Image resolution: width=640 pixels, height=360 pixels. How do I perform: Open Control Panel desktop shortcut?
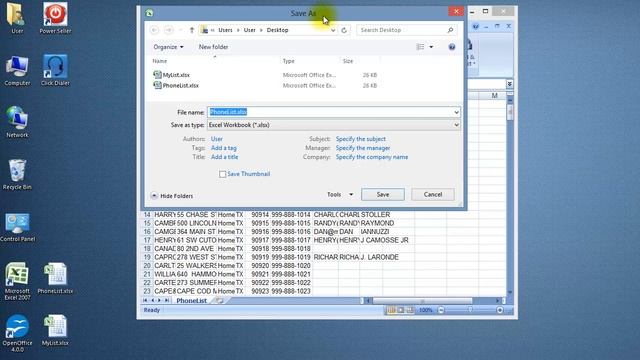click(x=17, y=227)
